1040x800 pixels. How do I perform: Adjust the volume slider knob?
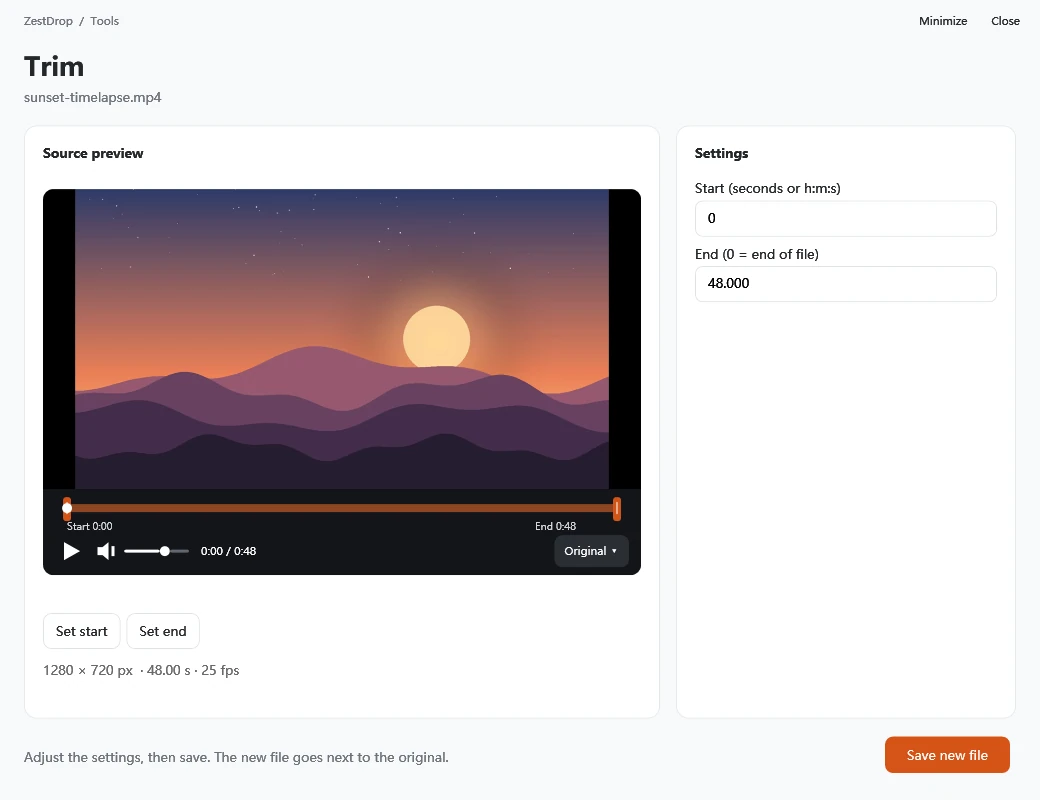point(164,551)
